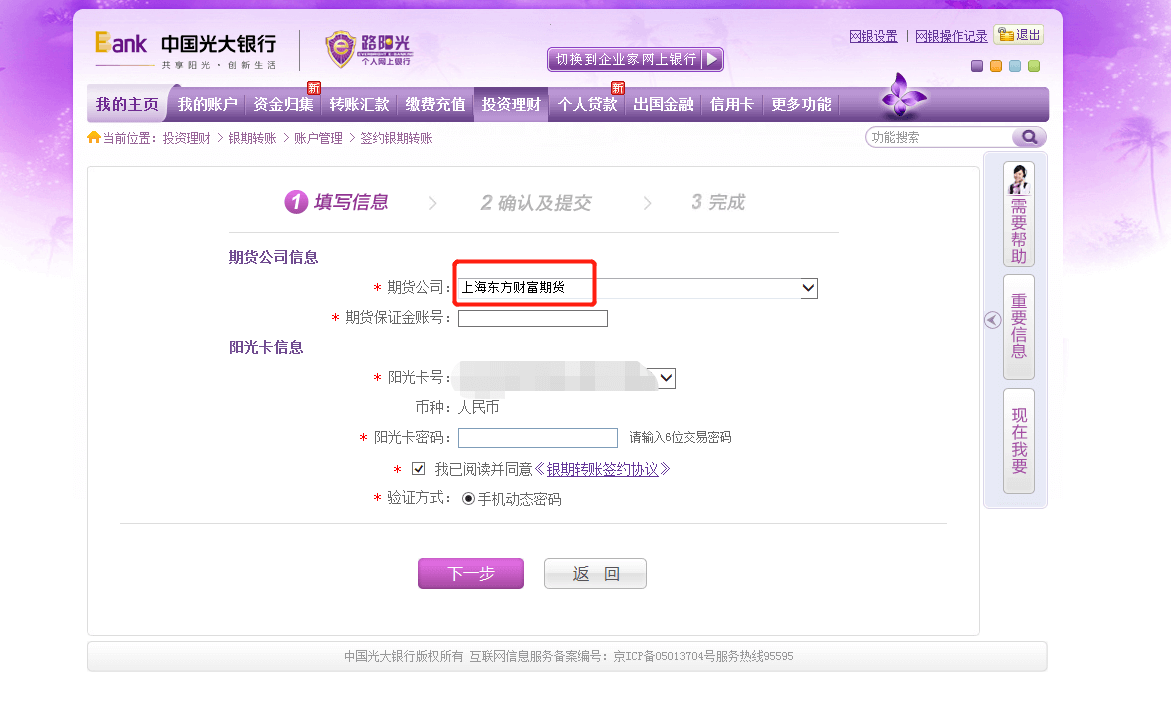Click the 签约银期转账 breadcrumb

396,138
